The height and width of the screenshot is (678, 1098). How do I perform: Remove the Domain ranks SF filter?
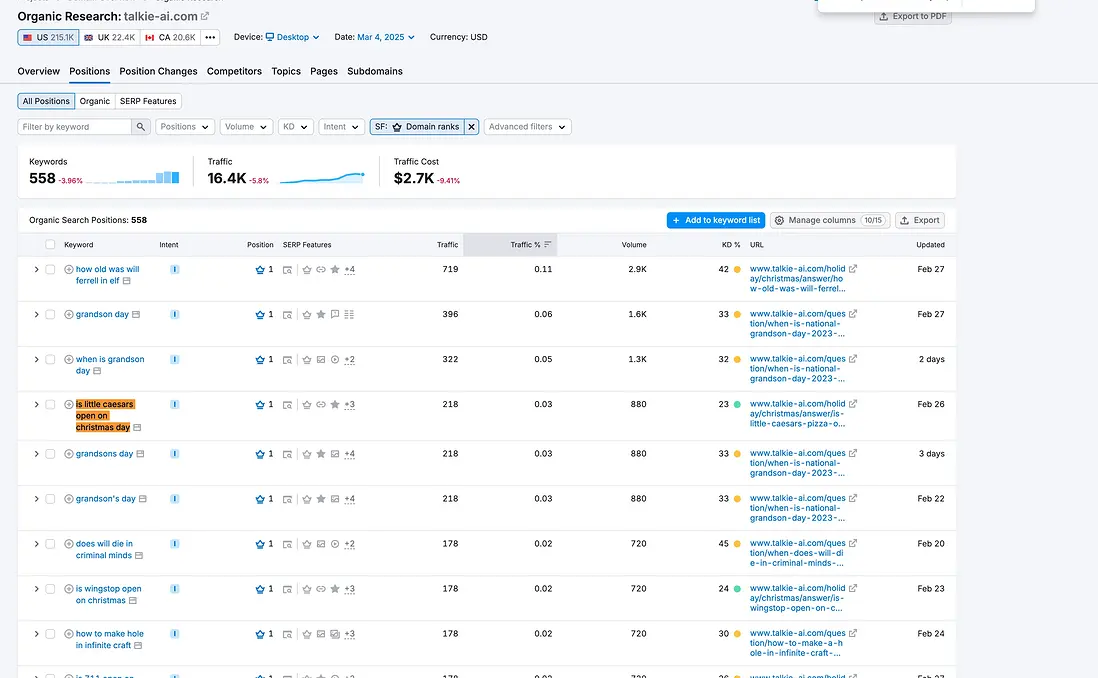pos(472,127)
